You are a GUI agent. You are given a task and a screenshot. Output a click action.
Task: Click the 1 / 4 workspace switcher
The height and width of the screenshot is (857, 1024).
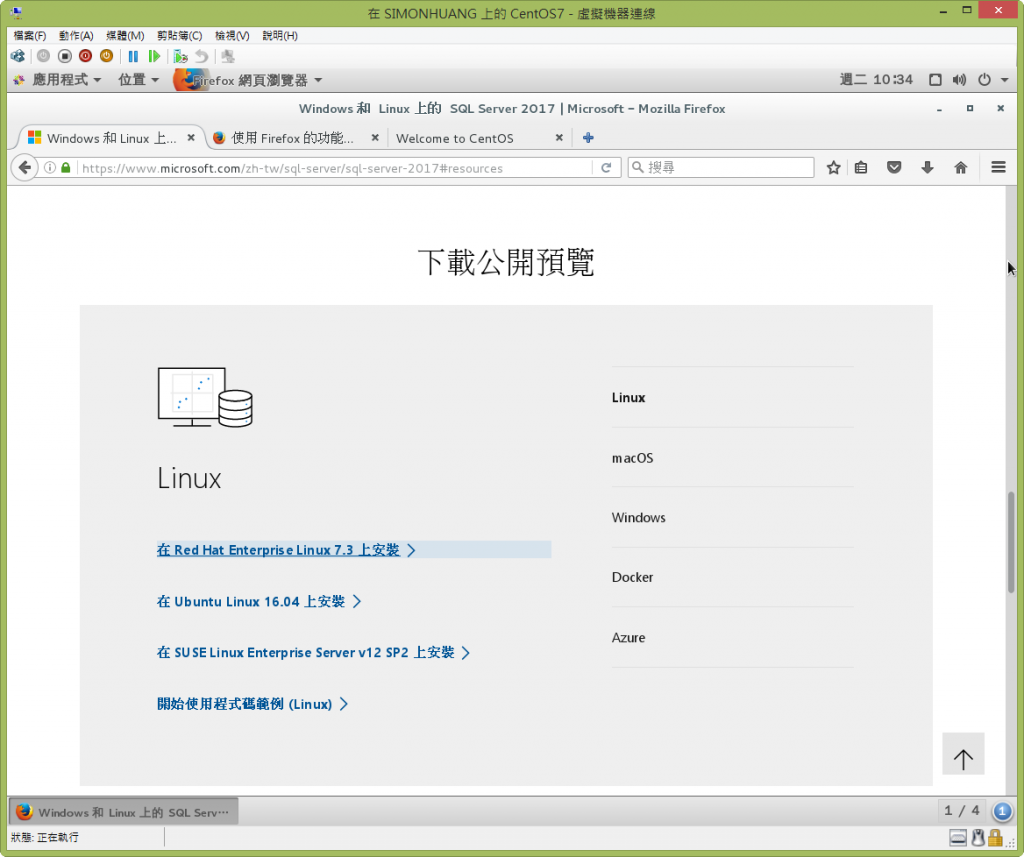point(962,811)
